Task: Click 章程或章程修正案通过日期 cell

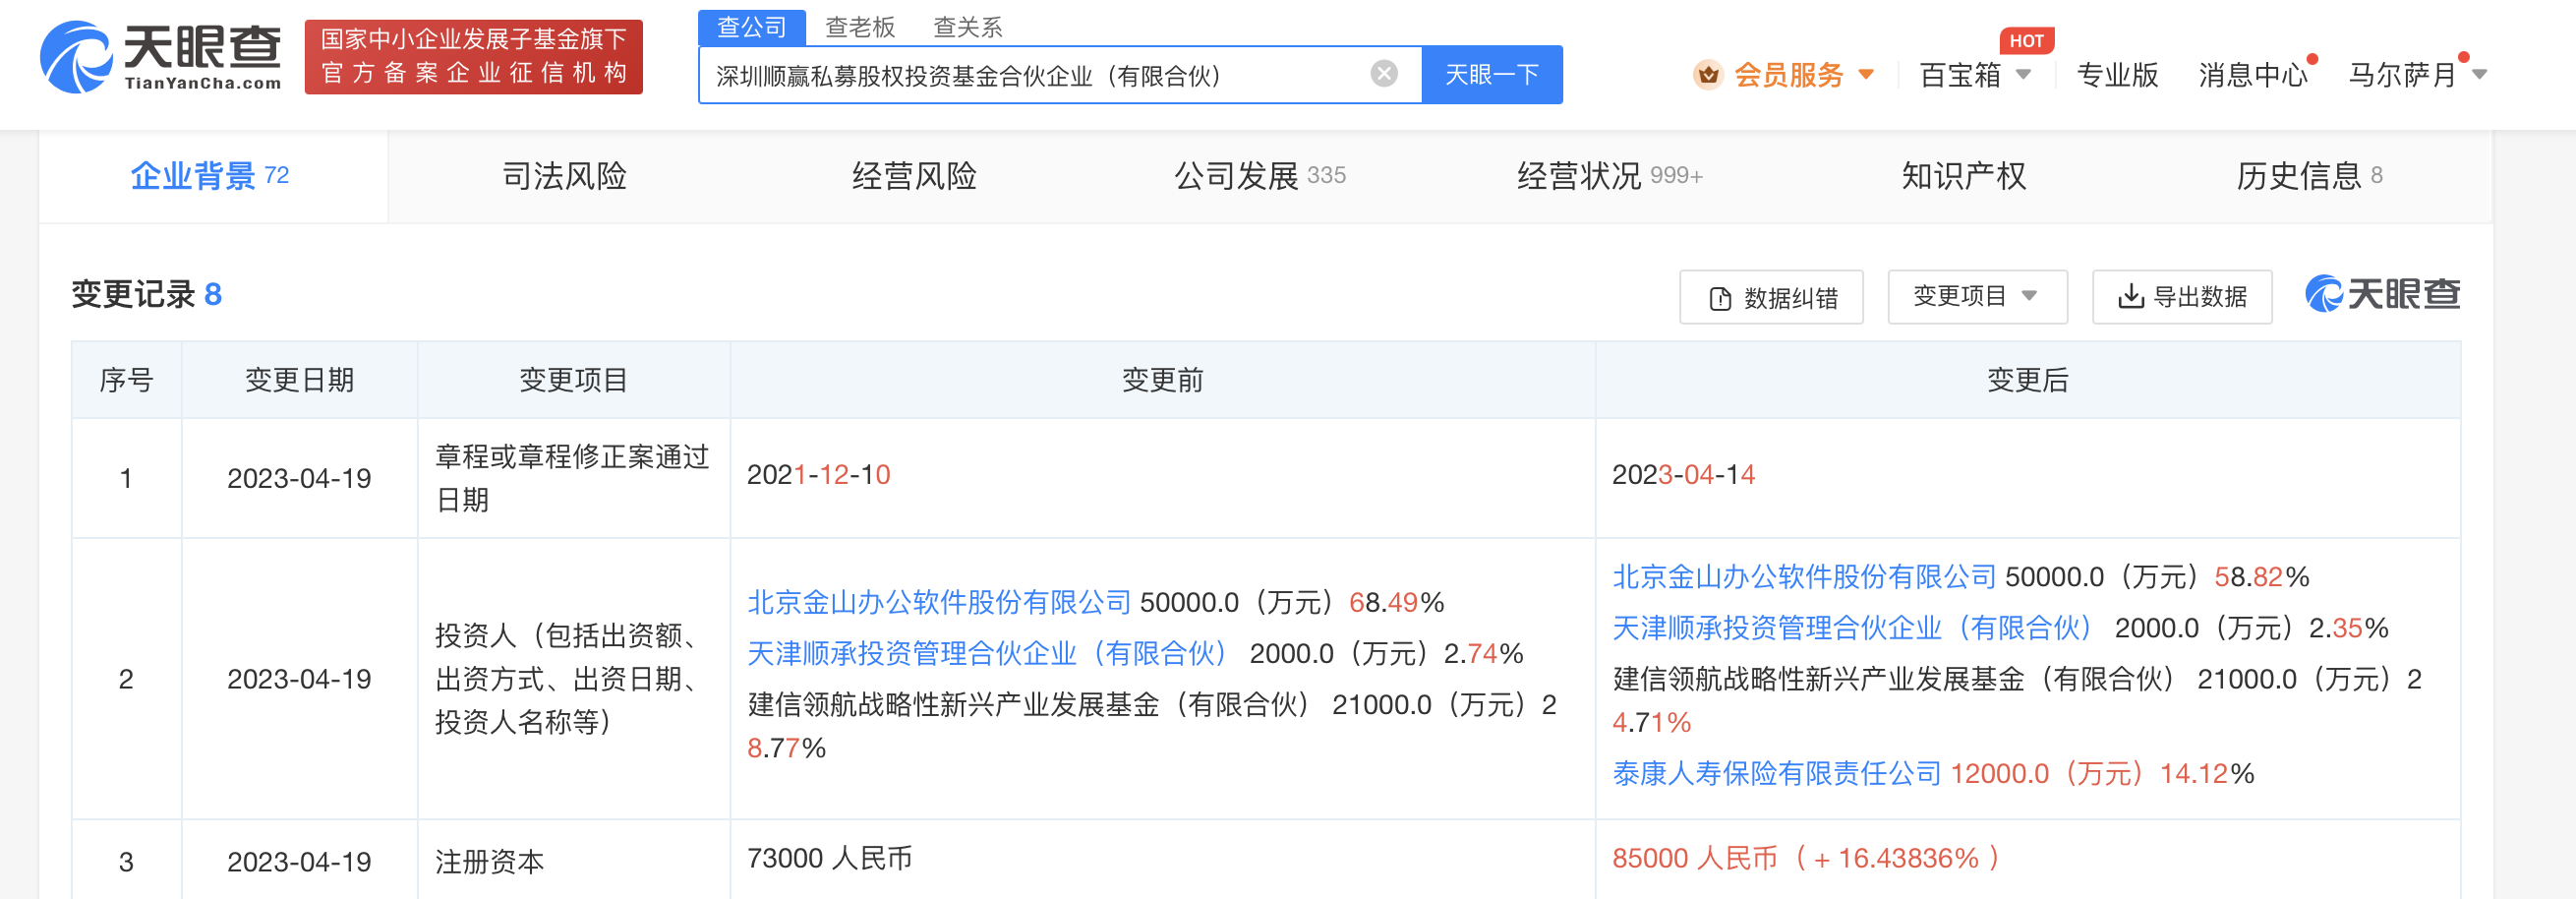Action: (x=573, y=478)
